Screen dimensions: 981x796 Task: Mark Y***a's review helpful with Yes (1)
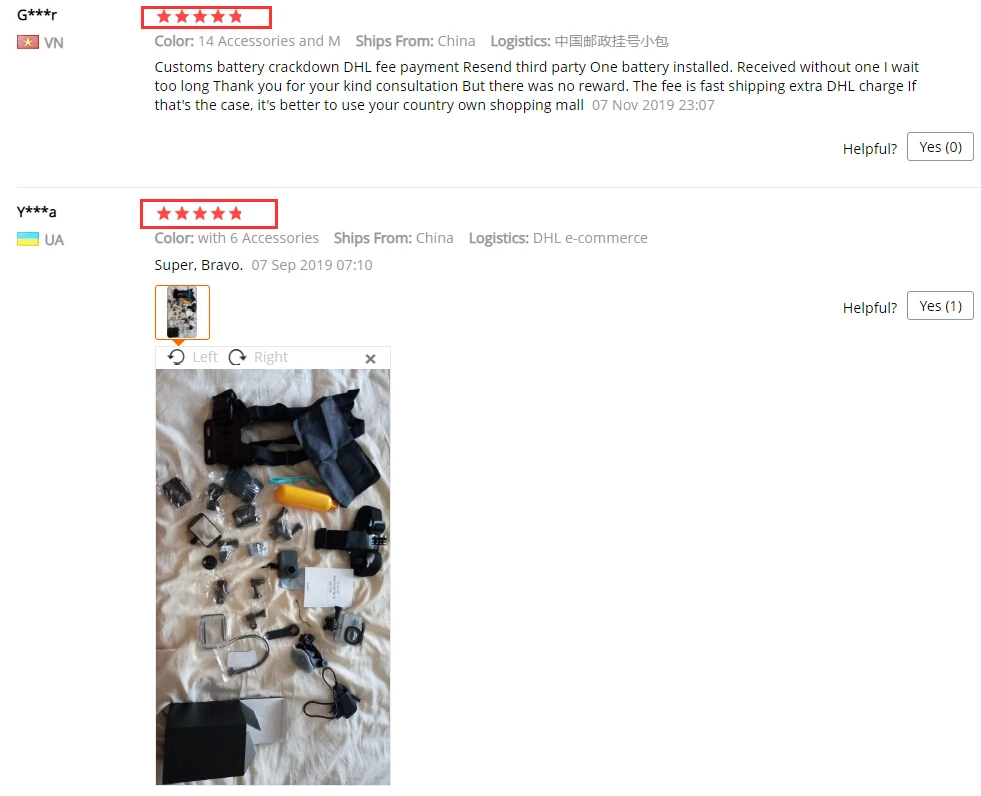[940, 306]
